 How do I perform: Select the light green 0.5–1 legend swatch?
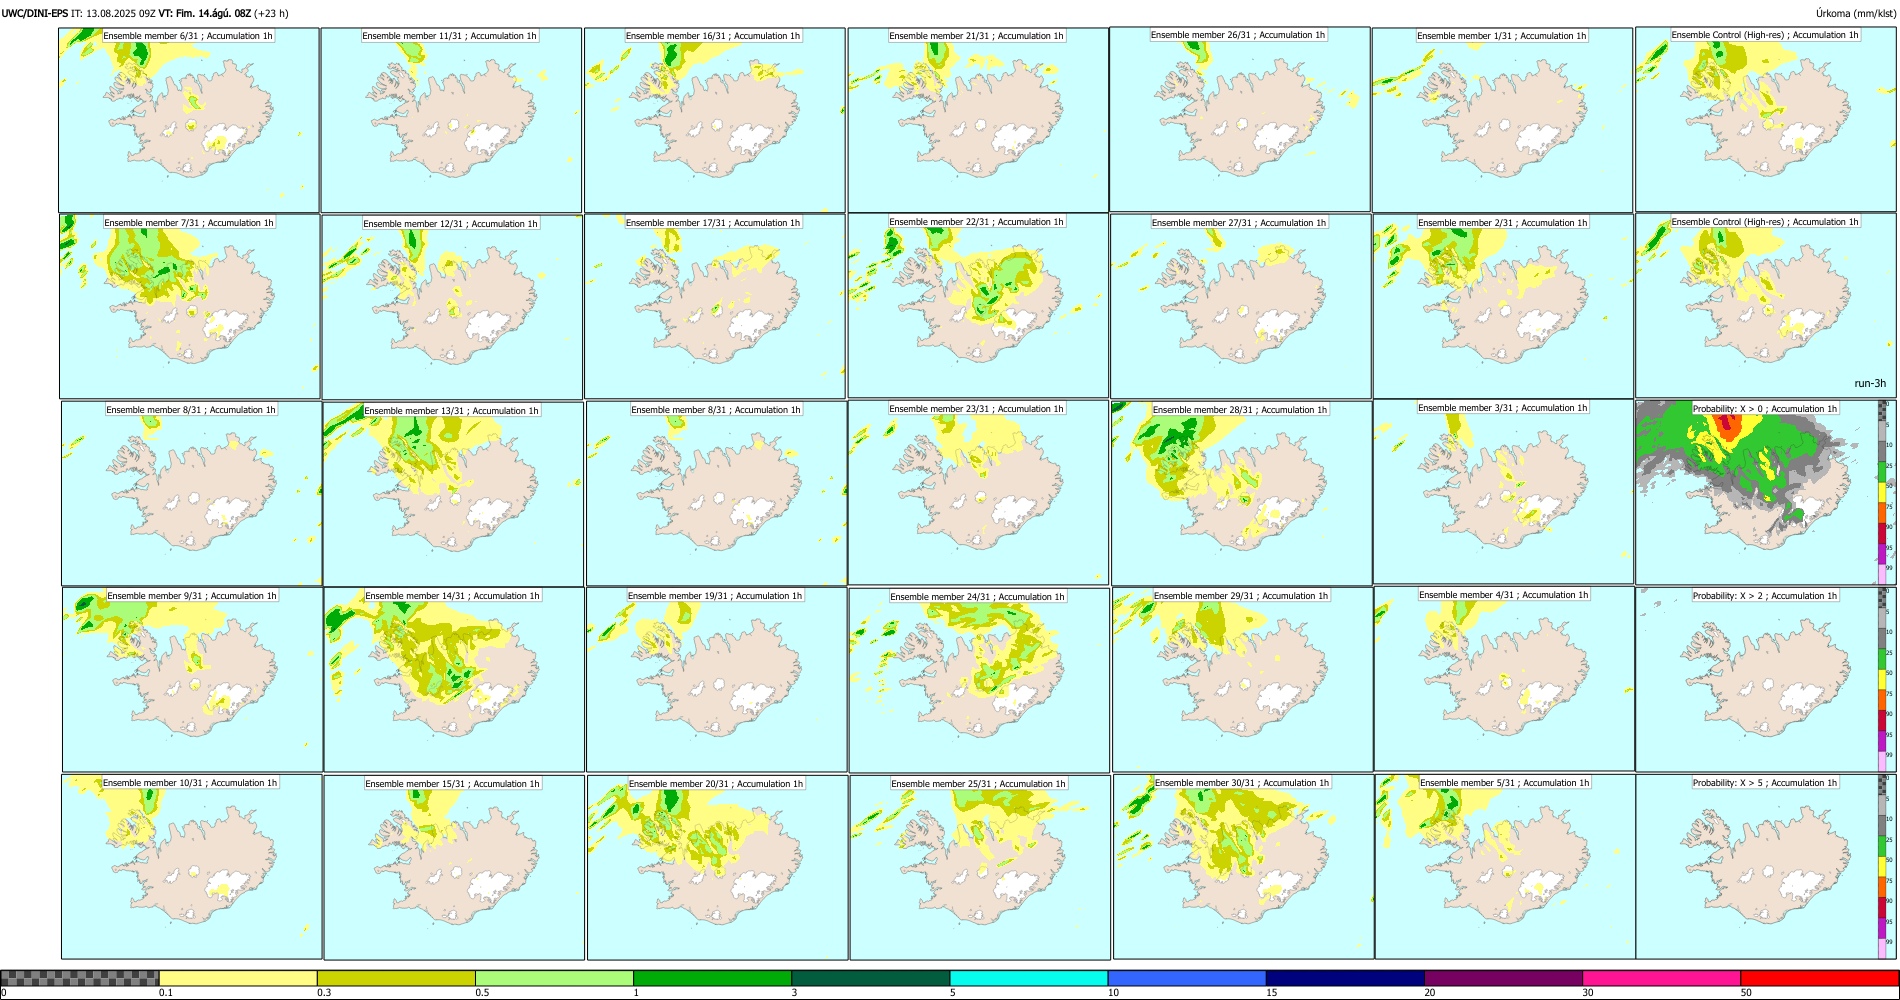554,978
